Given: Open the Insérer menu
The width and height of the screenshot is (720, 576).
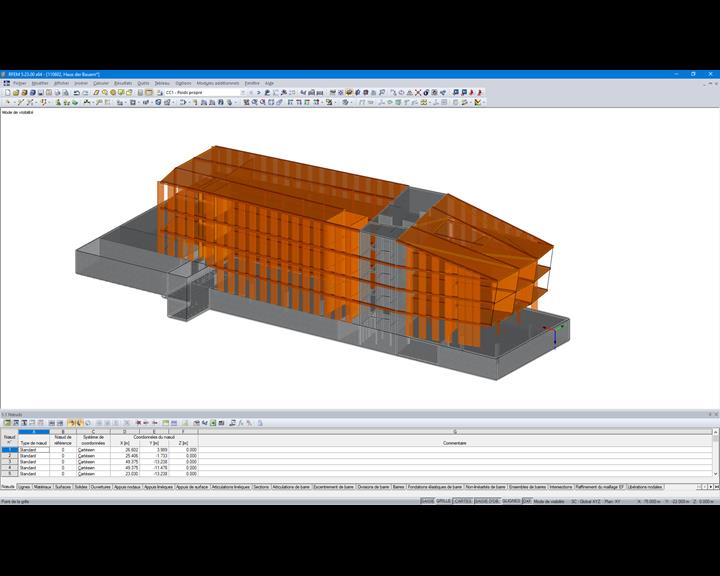Looking at the screenshot, I should [81, 83].
